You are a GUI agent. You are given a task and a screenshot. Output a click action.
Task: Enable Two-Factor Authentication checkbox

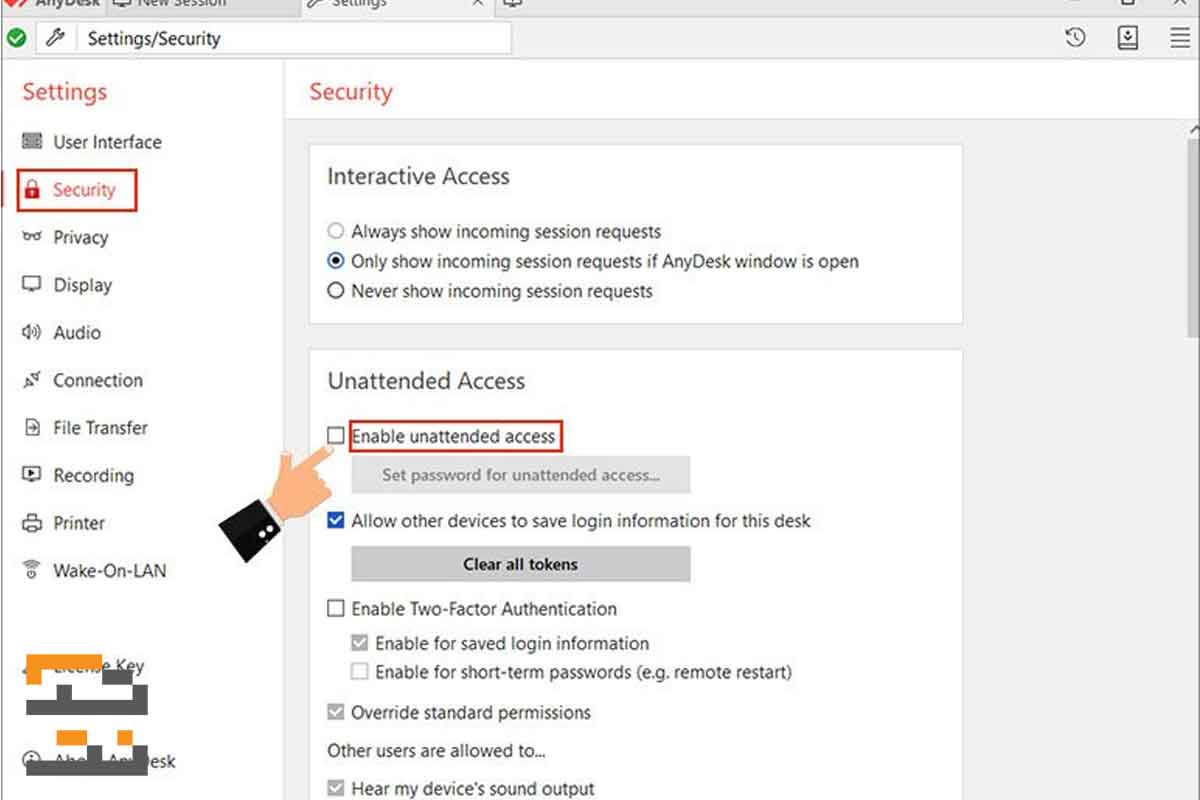tap(336, 608)
